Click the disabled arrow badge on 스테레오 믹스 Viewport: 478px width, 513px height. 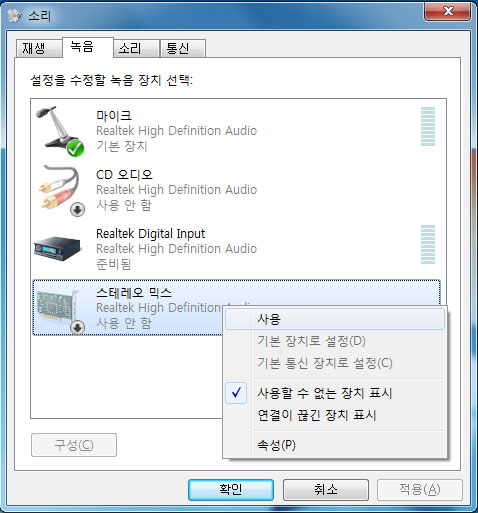[x=77, y=327]
